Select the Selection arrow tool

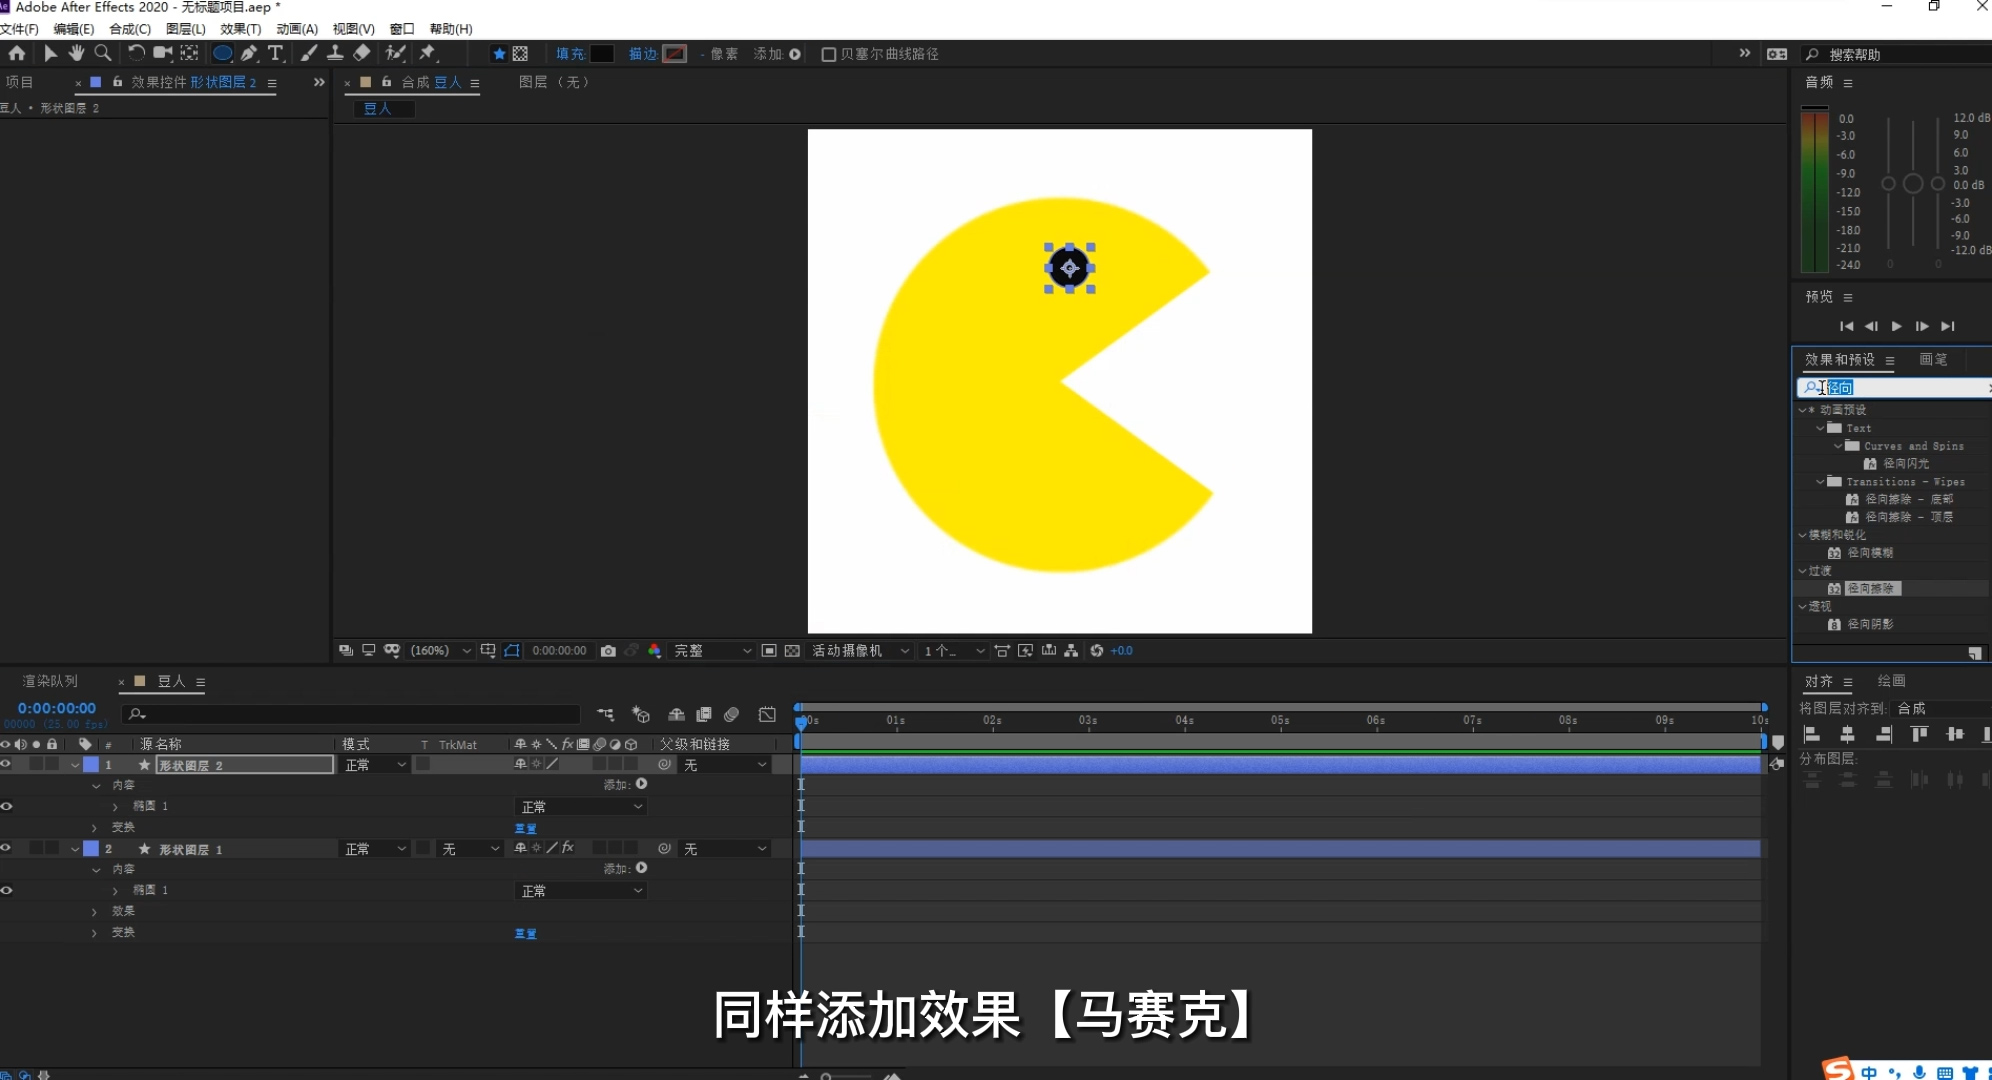[x=50, y=53]
